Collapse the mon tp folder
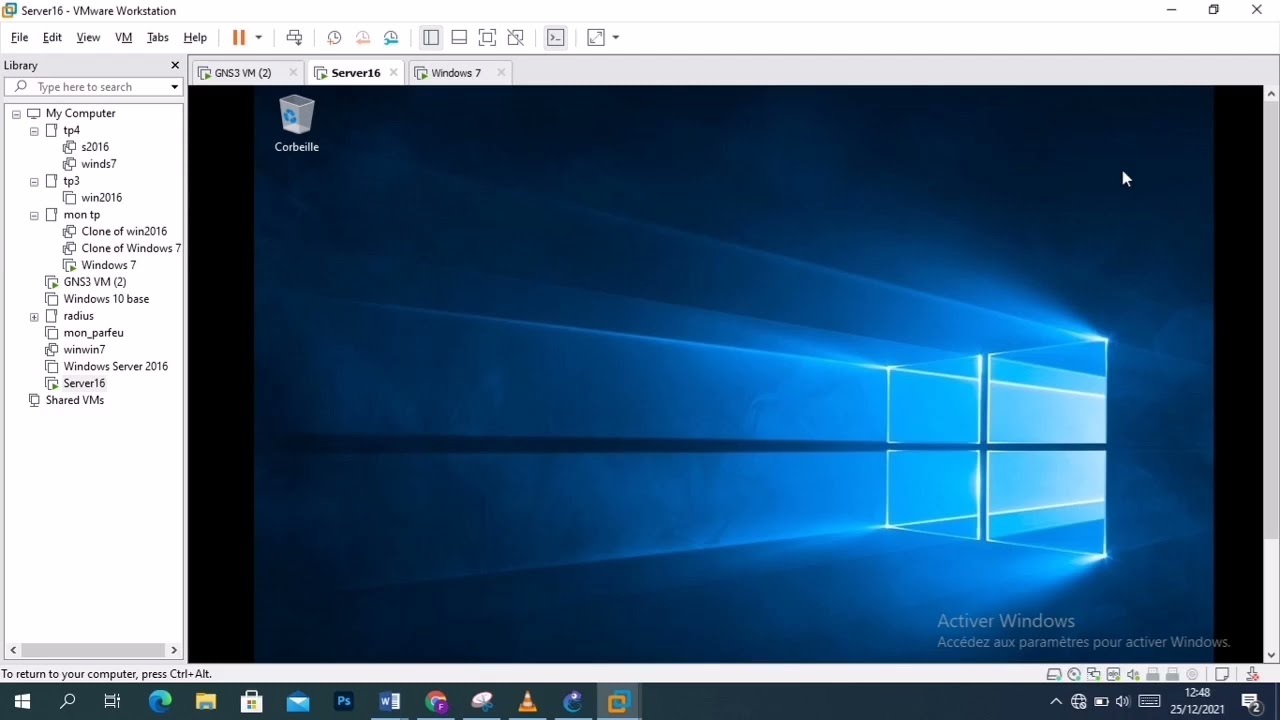This screenshot has height=720, width=1280. (34, 215)
